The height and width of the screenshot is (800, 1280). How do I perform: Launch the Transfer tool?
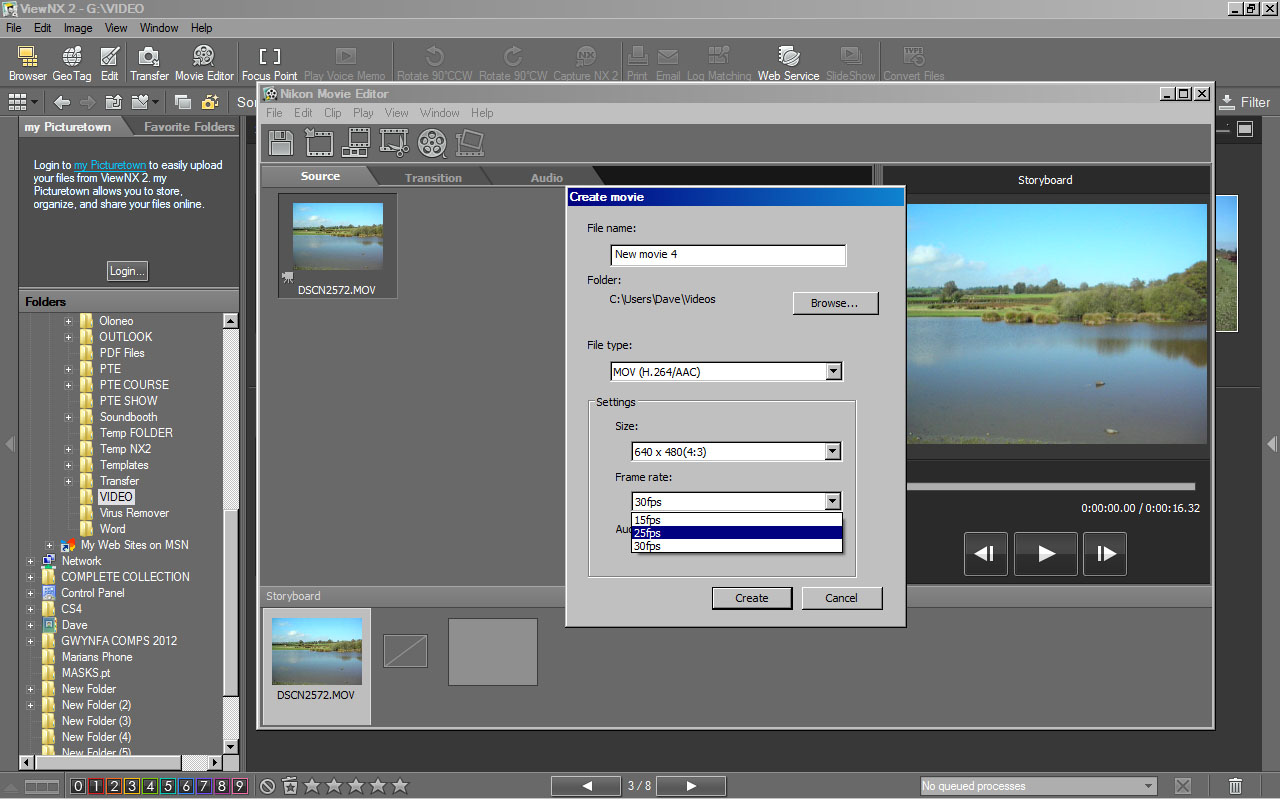pos(149,63)
